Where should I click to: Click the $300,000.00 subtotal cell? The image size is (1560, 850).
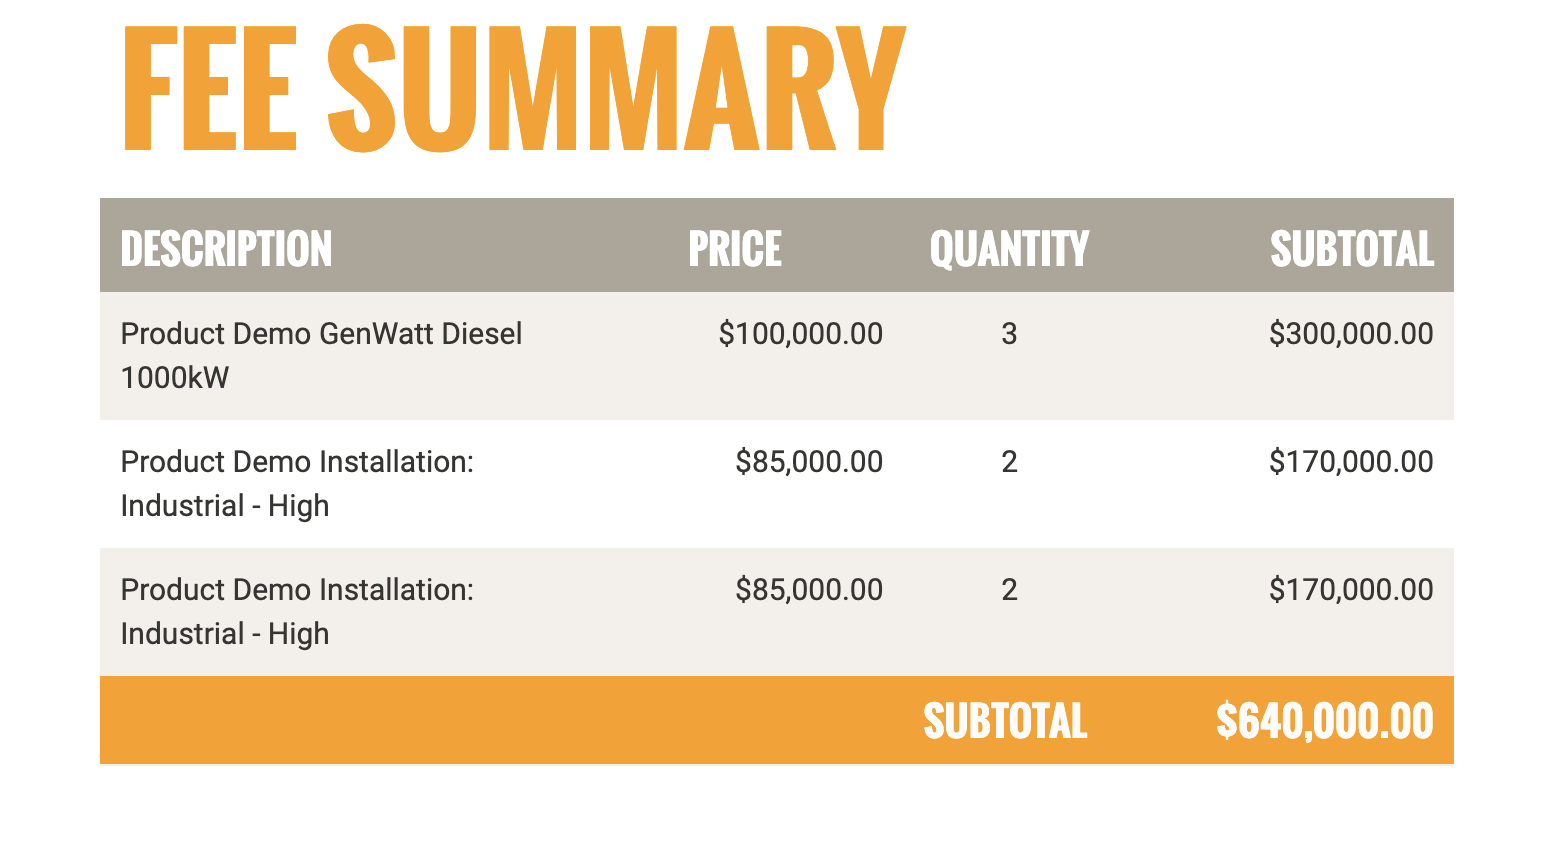click(1351, 333)
